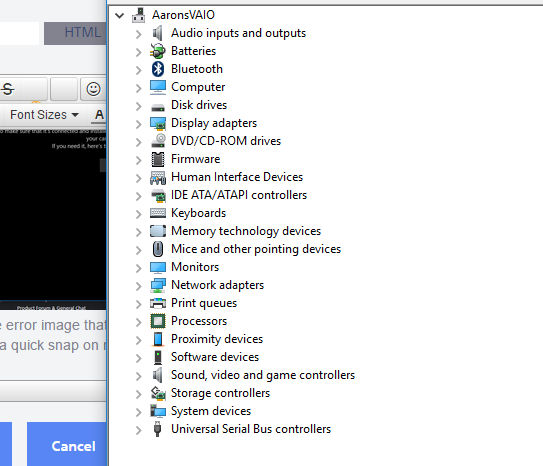Expand the Computer node
The image size is (543, 466).
coord(139,88)
